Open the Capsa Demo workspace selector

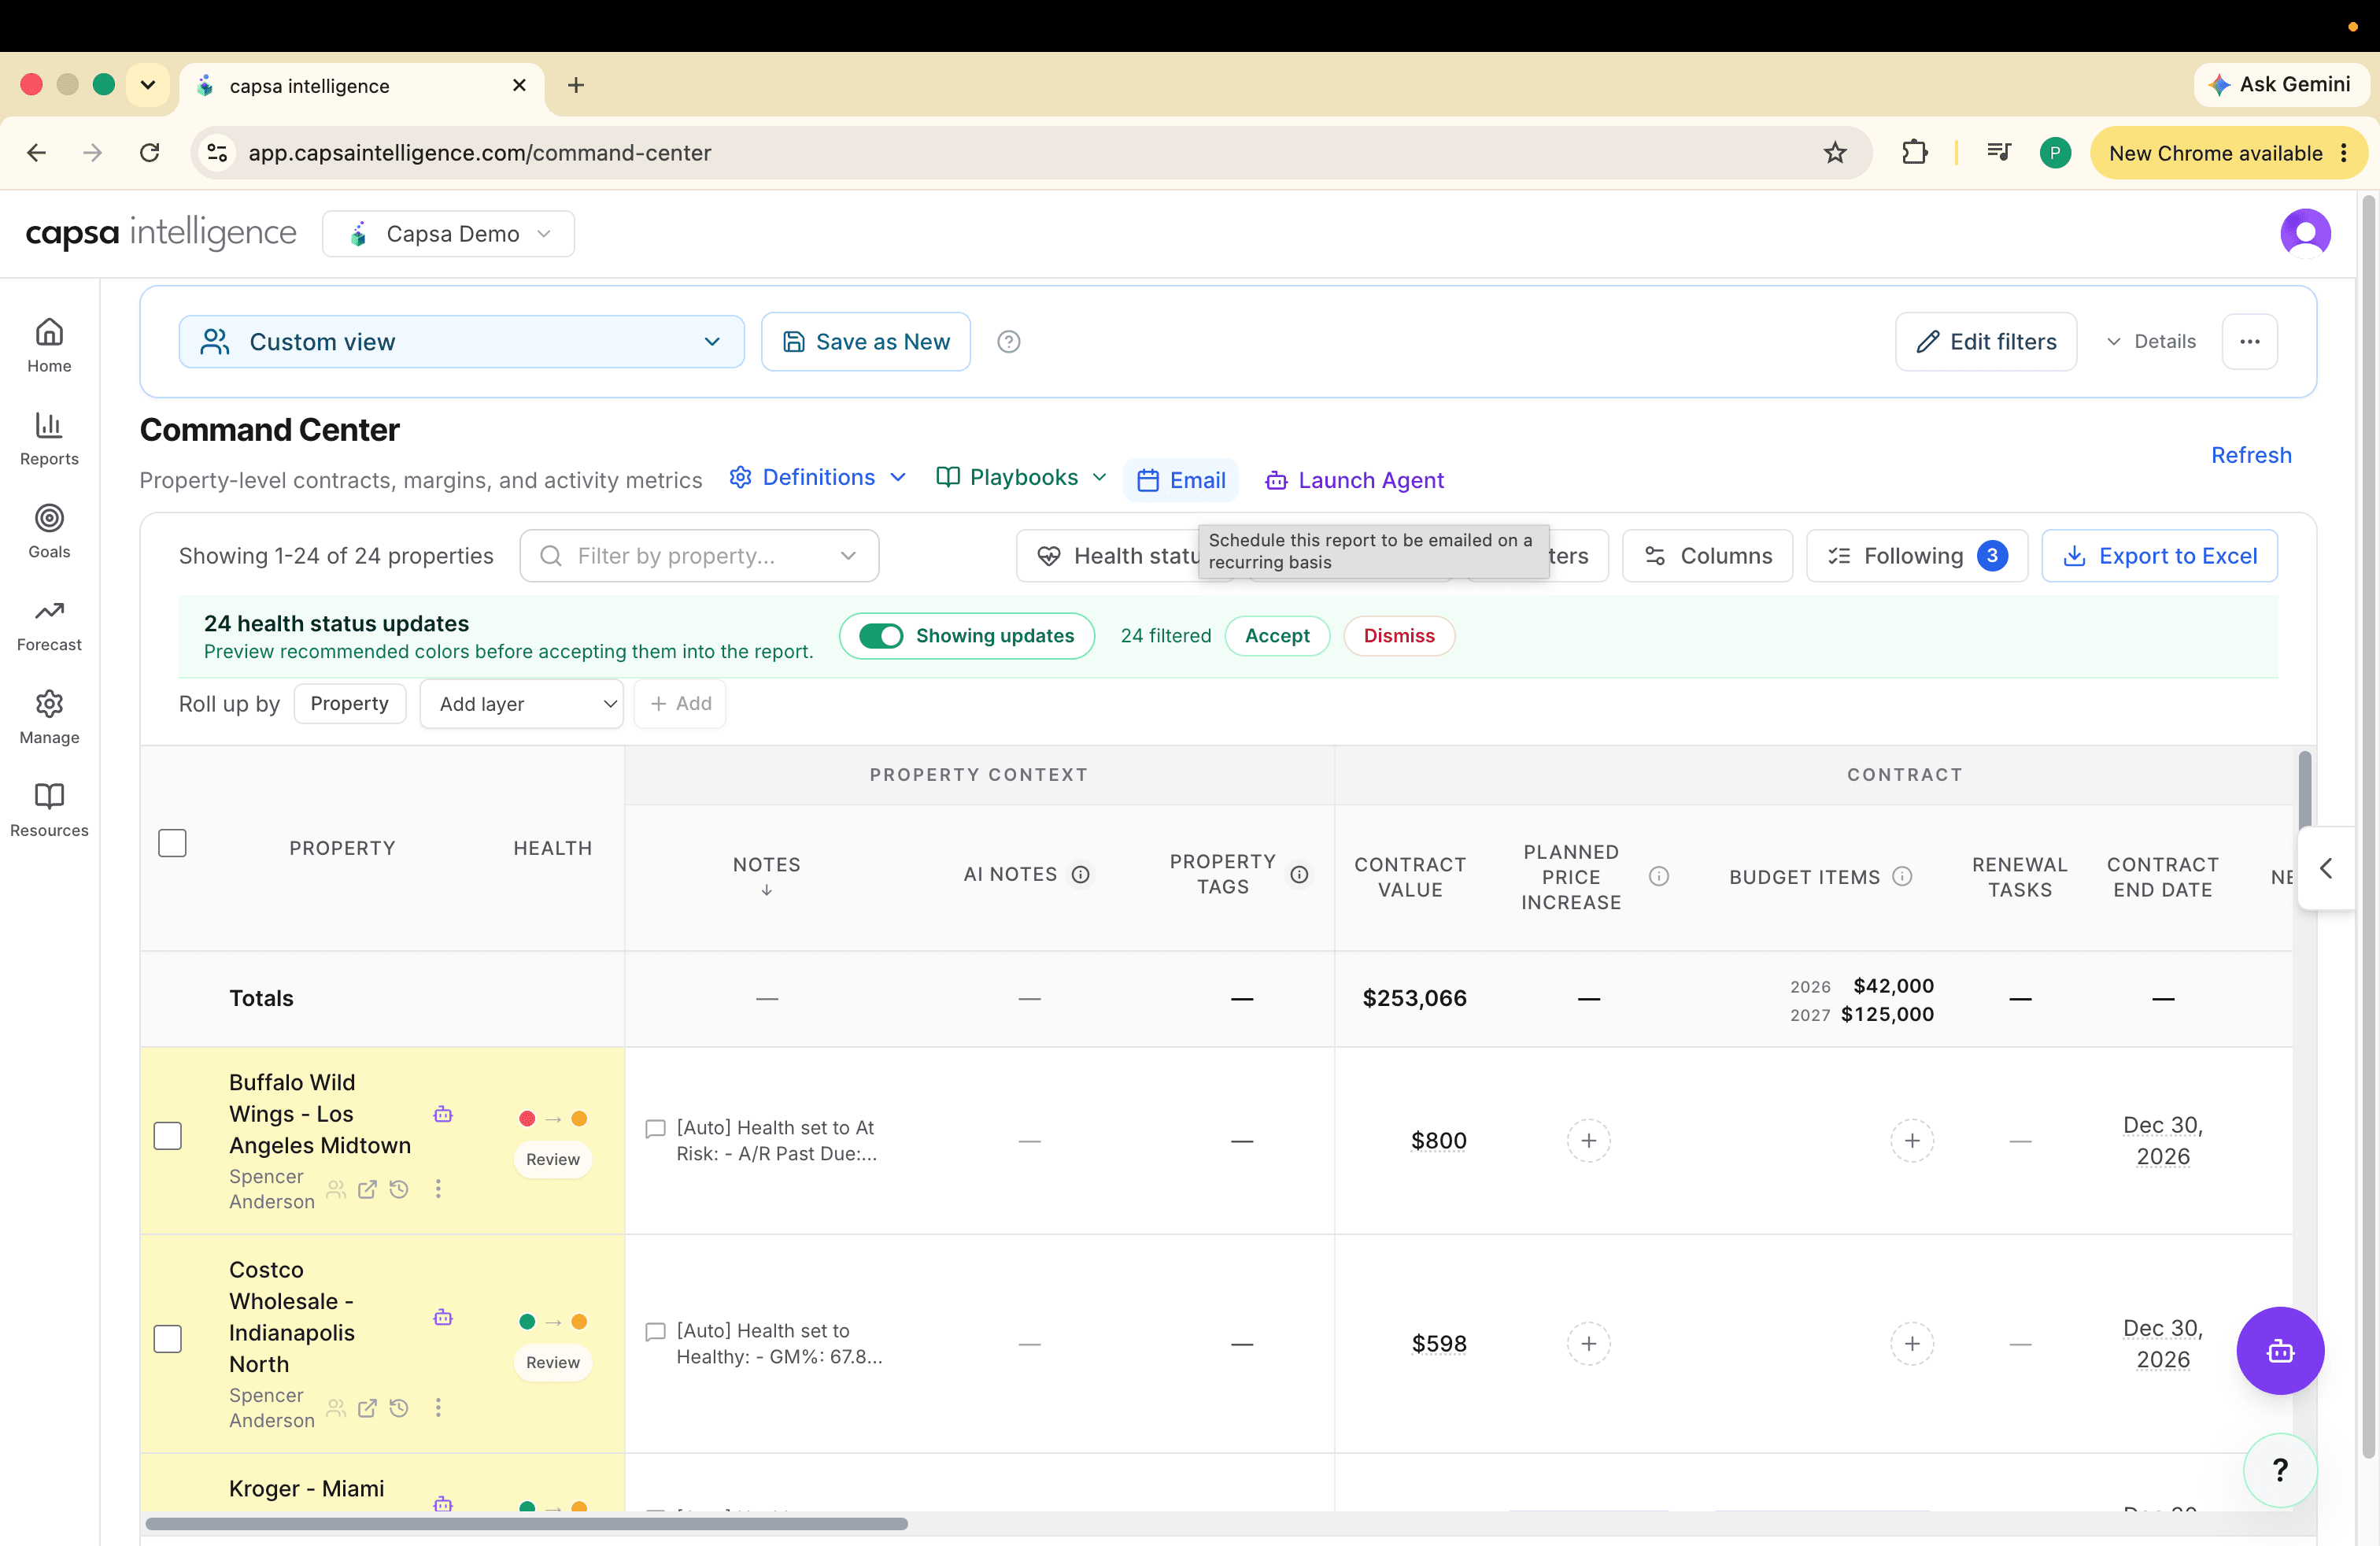[448, 234]
